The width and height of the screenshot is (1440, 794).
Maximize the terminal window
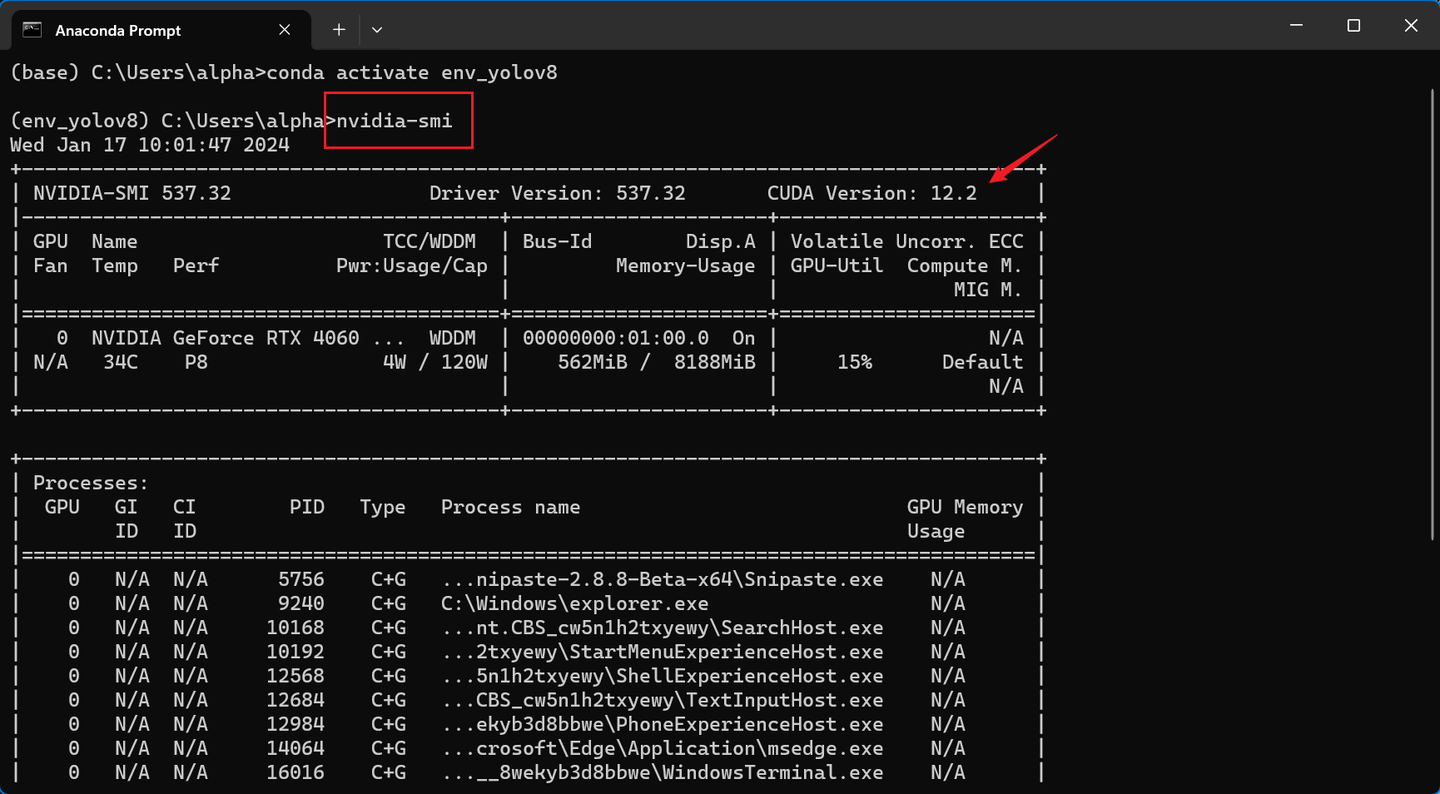coord(1353,26)
